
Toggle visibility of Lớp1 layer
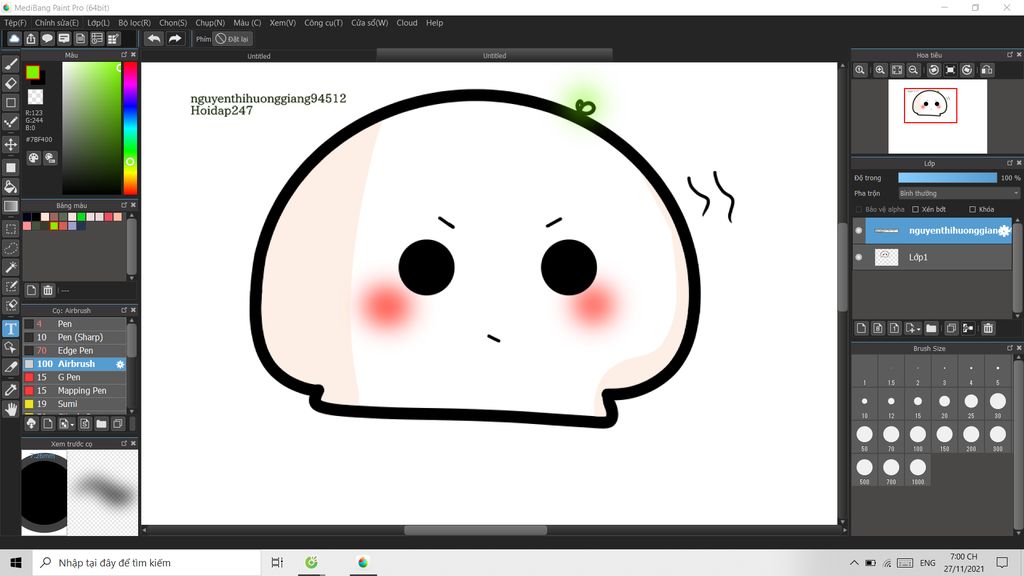pyautogui.click(x=859, y=257)
